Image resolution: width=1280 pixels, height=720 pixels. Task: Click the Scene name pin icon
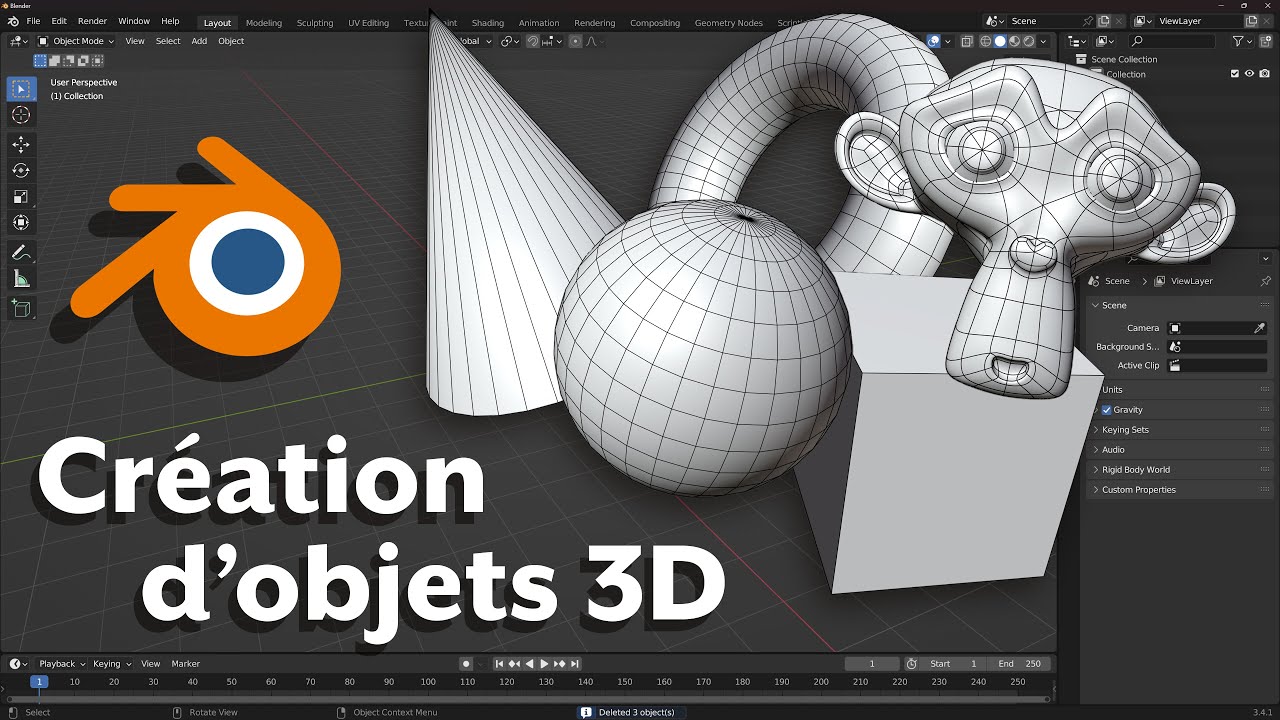[x=1088, y=21]
